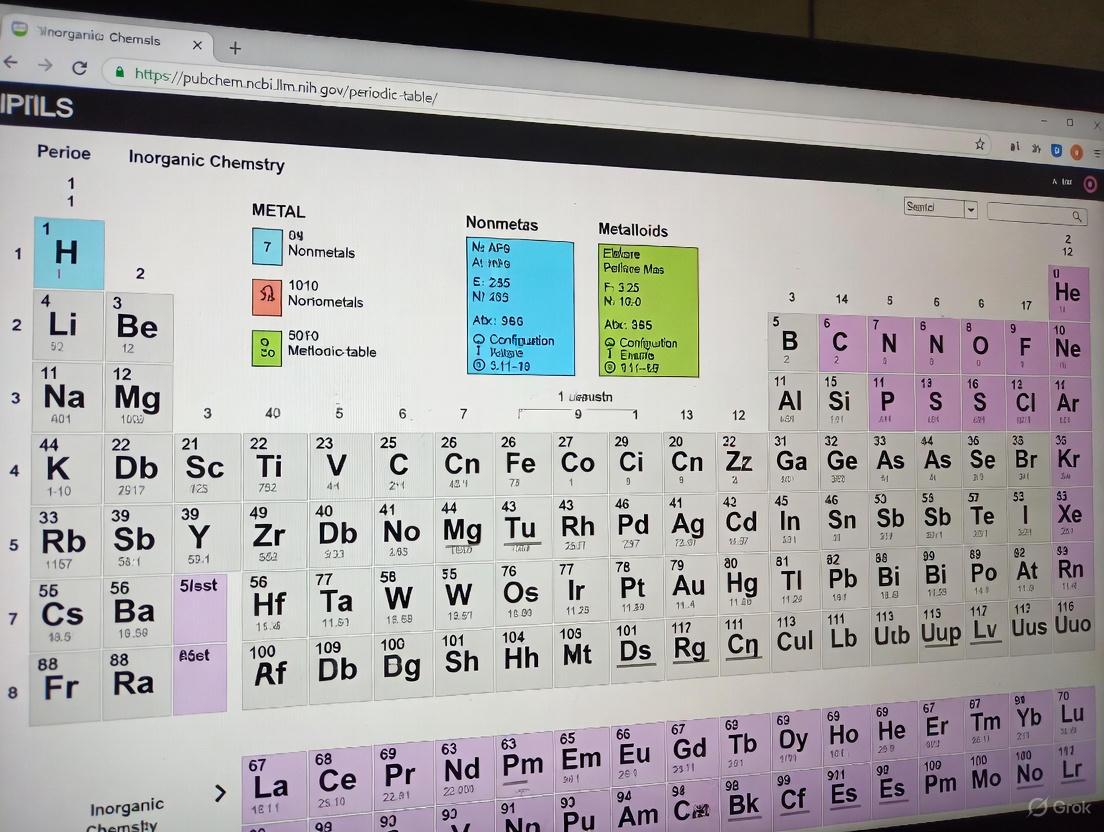Click the blue legend icon beside Nonmetals

[x=267, y=246]
